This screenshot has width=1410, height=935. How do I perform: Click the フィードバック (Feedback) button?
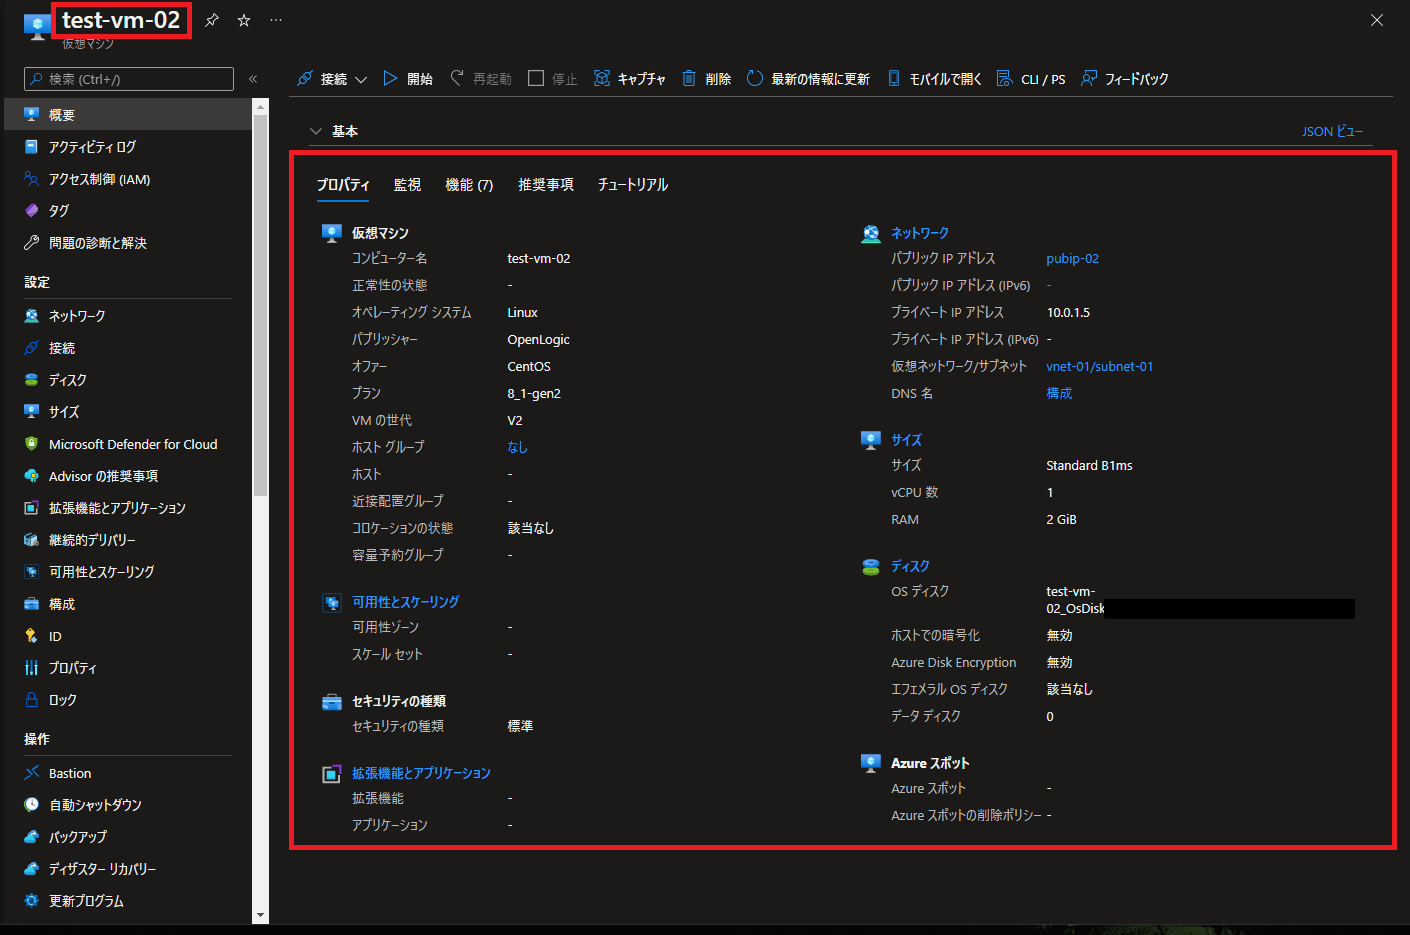pyautogui.click(x=1125, y=79)
